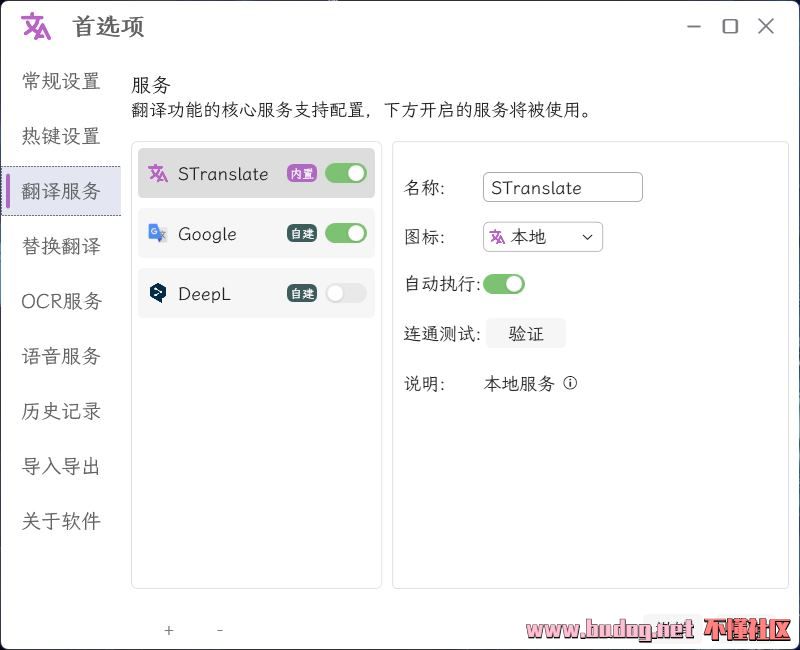This screenshot has width=800, height=650.
Task: Open the 图标 dropdown showing 本地
Action: (x=542, y=237)
